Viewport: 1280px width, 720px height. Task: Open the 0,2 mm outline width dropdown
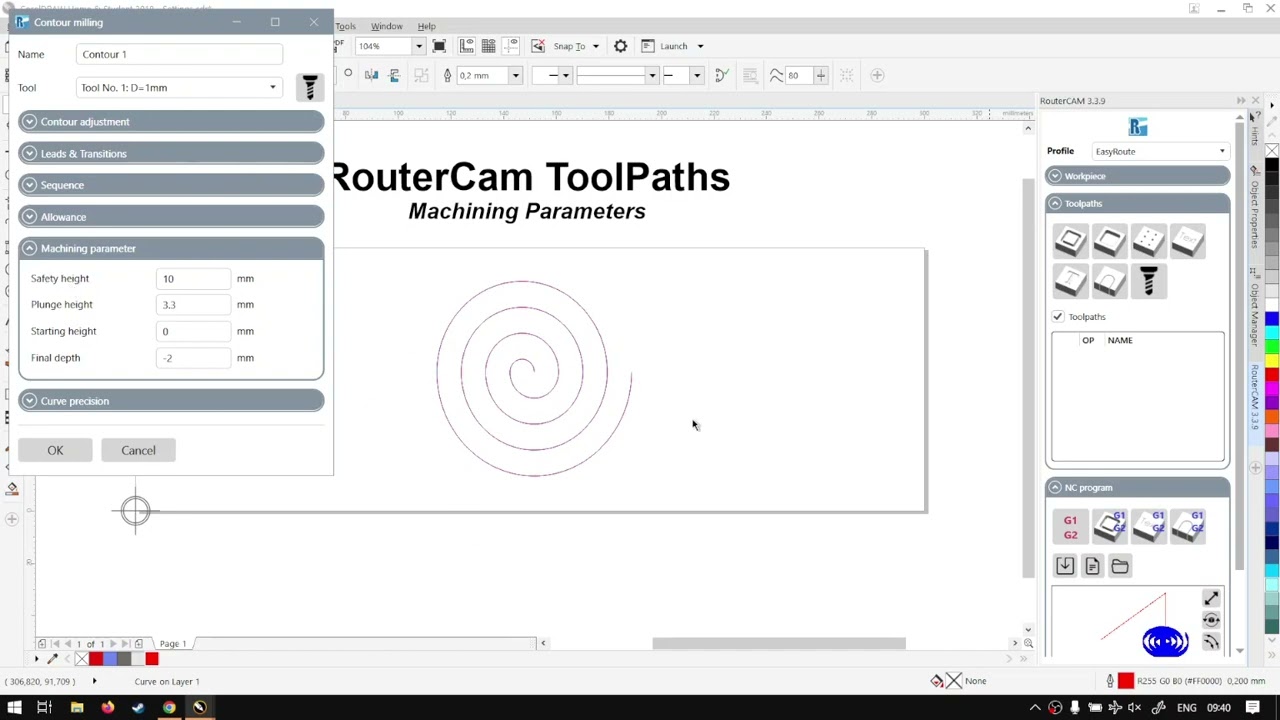tap(515, 76)
